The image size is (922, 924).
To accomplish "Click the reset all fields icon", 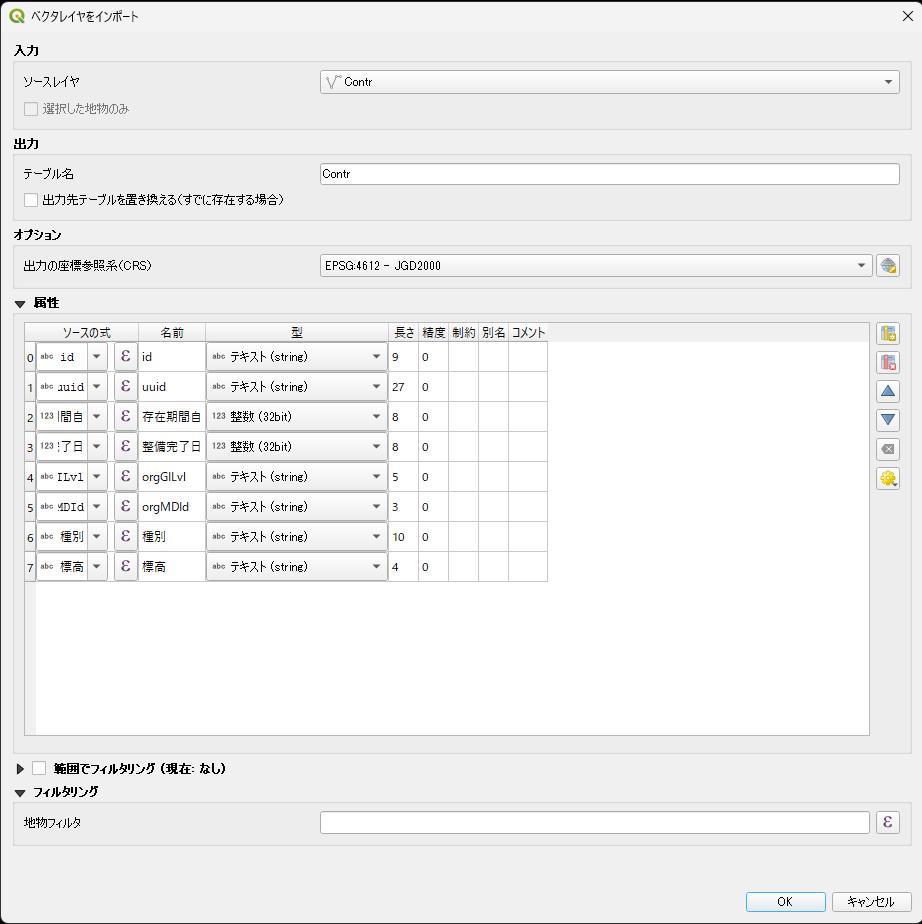I will pos(887,449).
